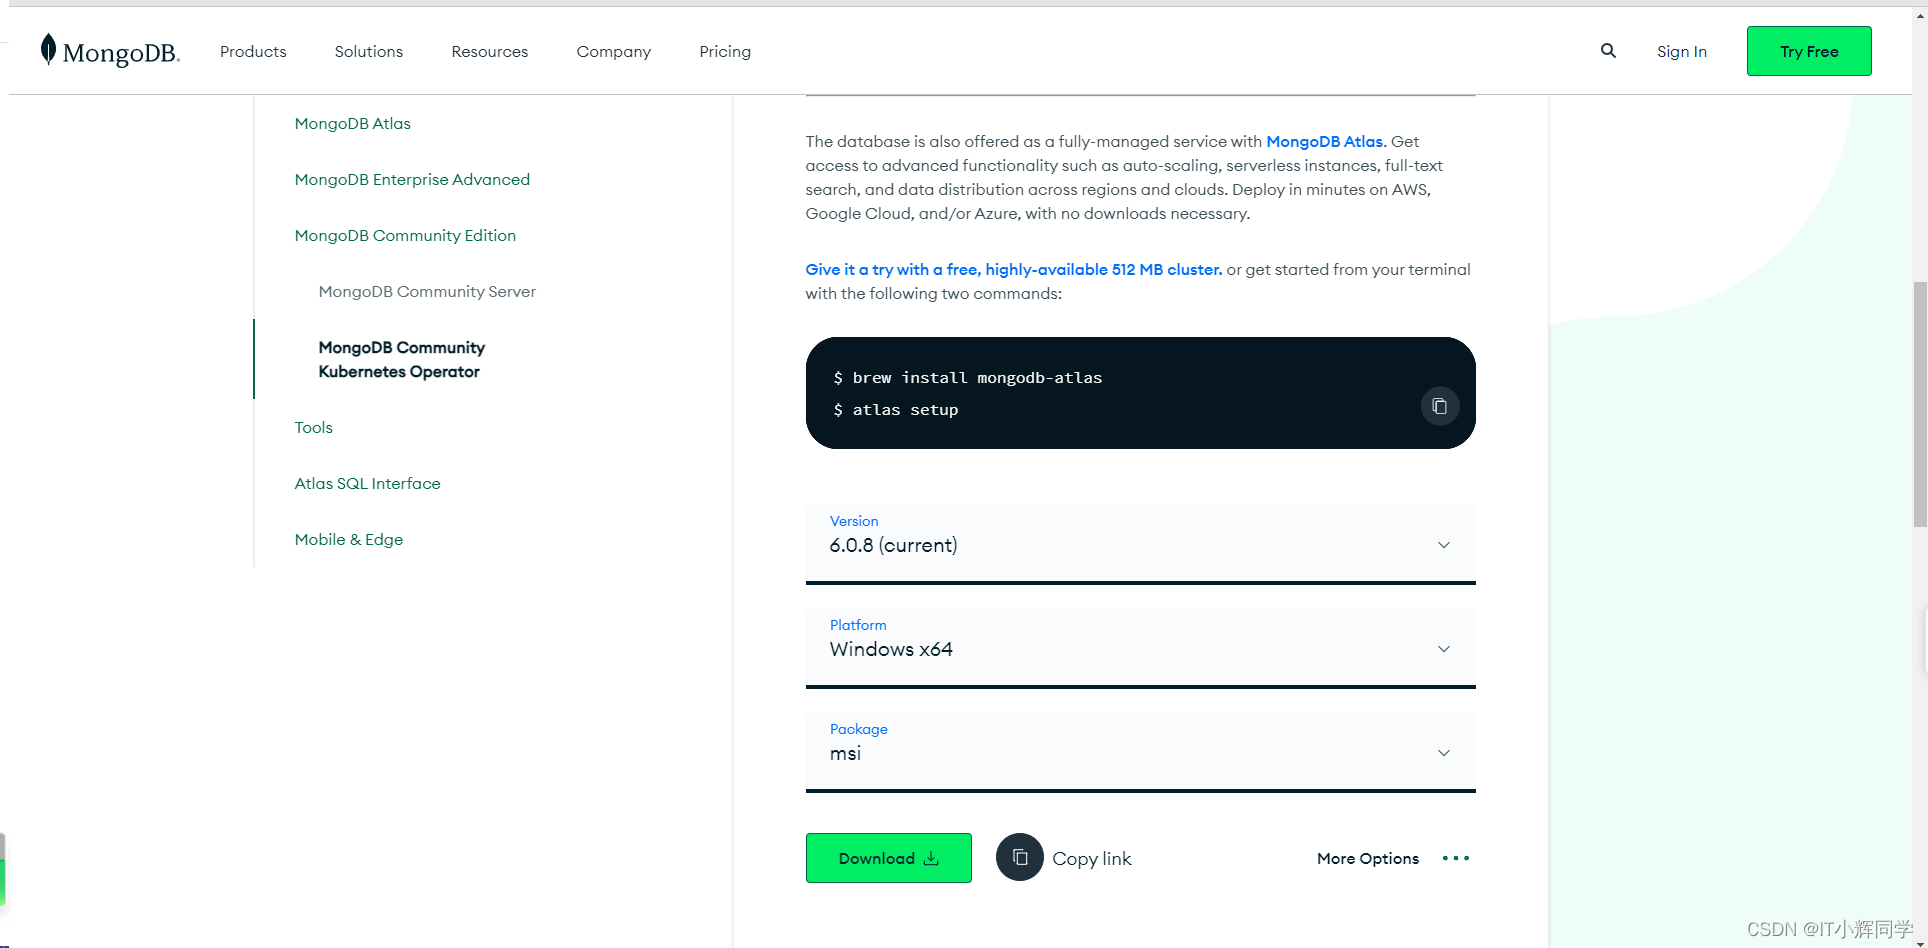Open the free 512 MB cluster link

click(1014, 270)
